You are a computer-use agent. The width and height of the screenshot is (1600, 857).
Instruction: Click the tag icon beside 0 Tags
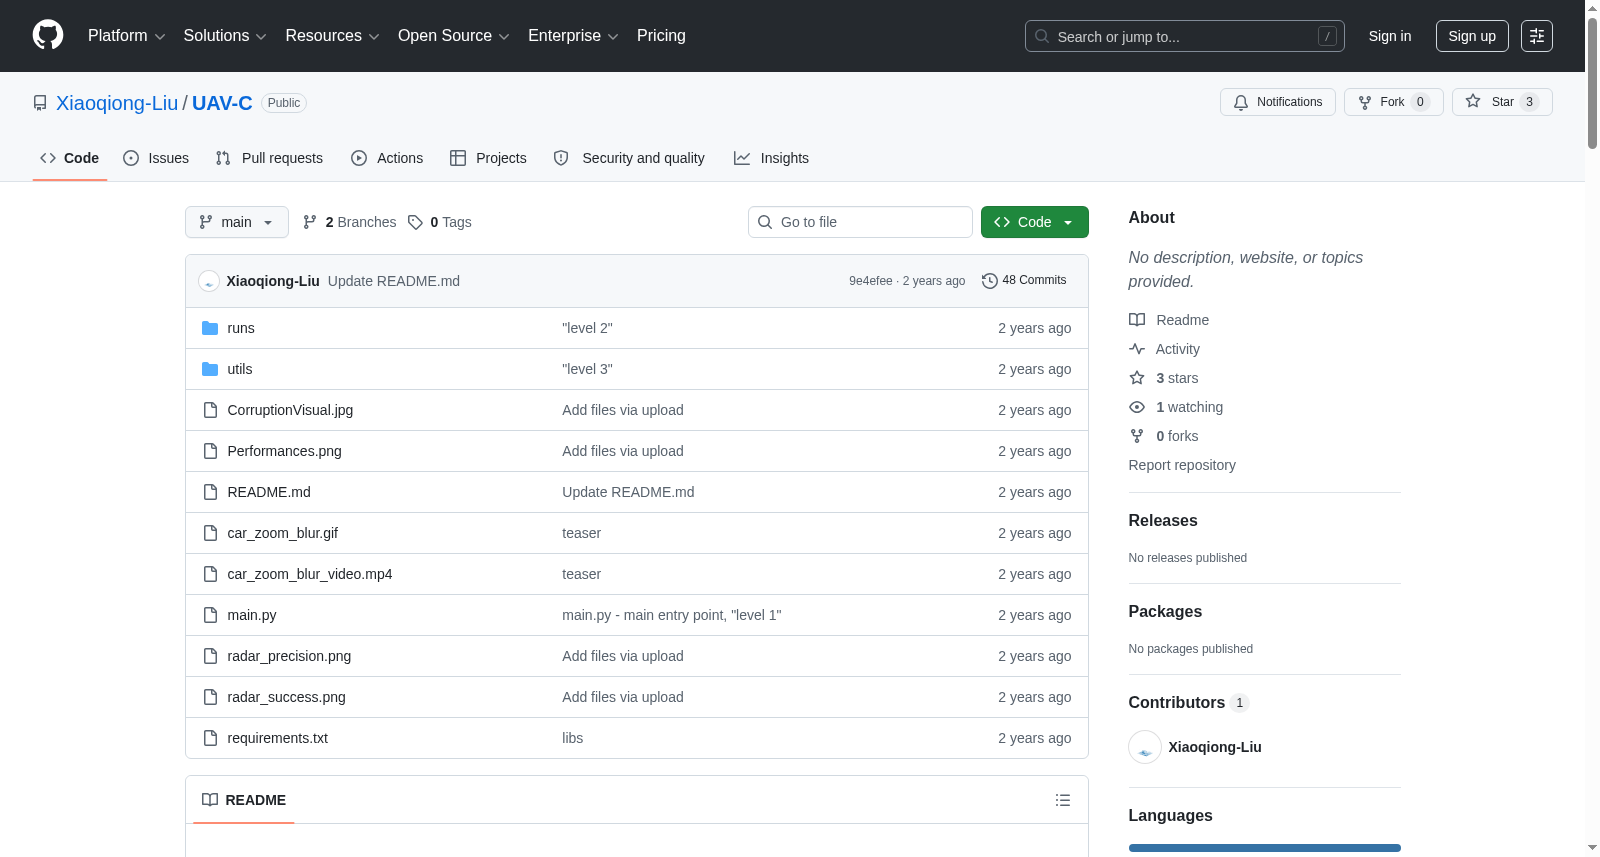coord(416,222)
